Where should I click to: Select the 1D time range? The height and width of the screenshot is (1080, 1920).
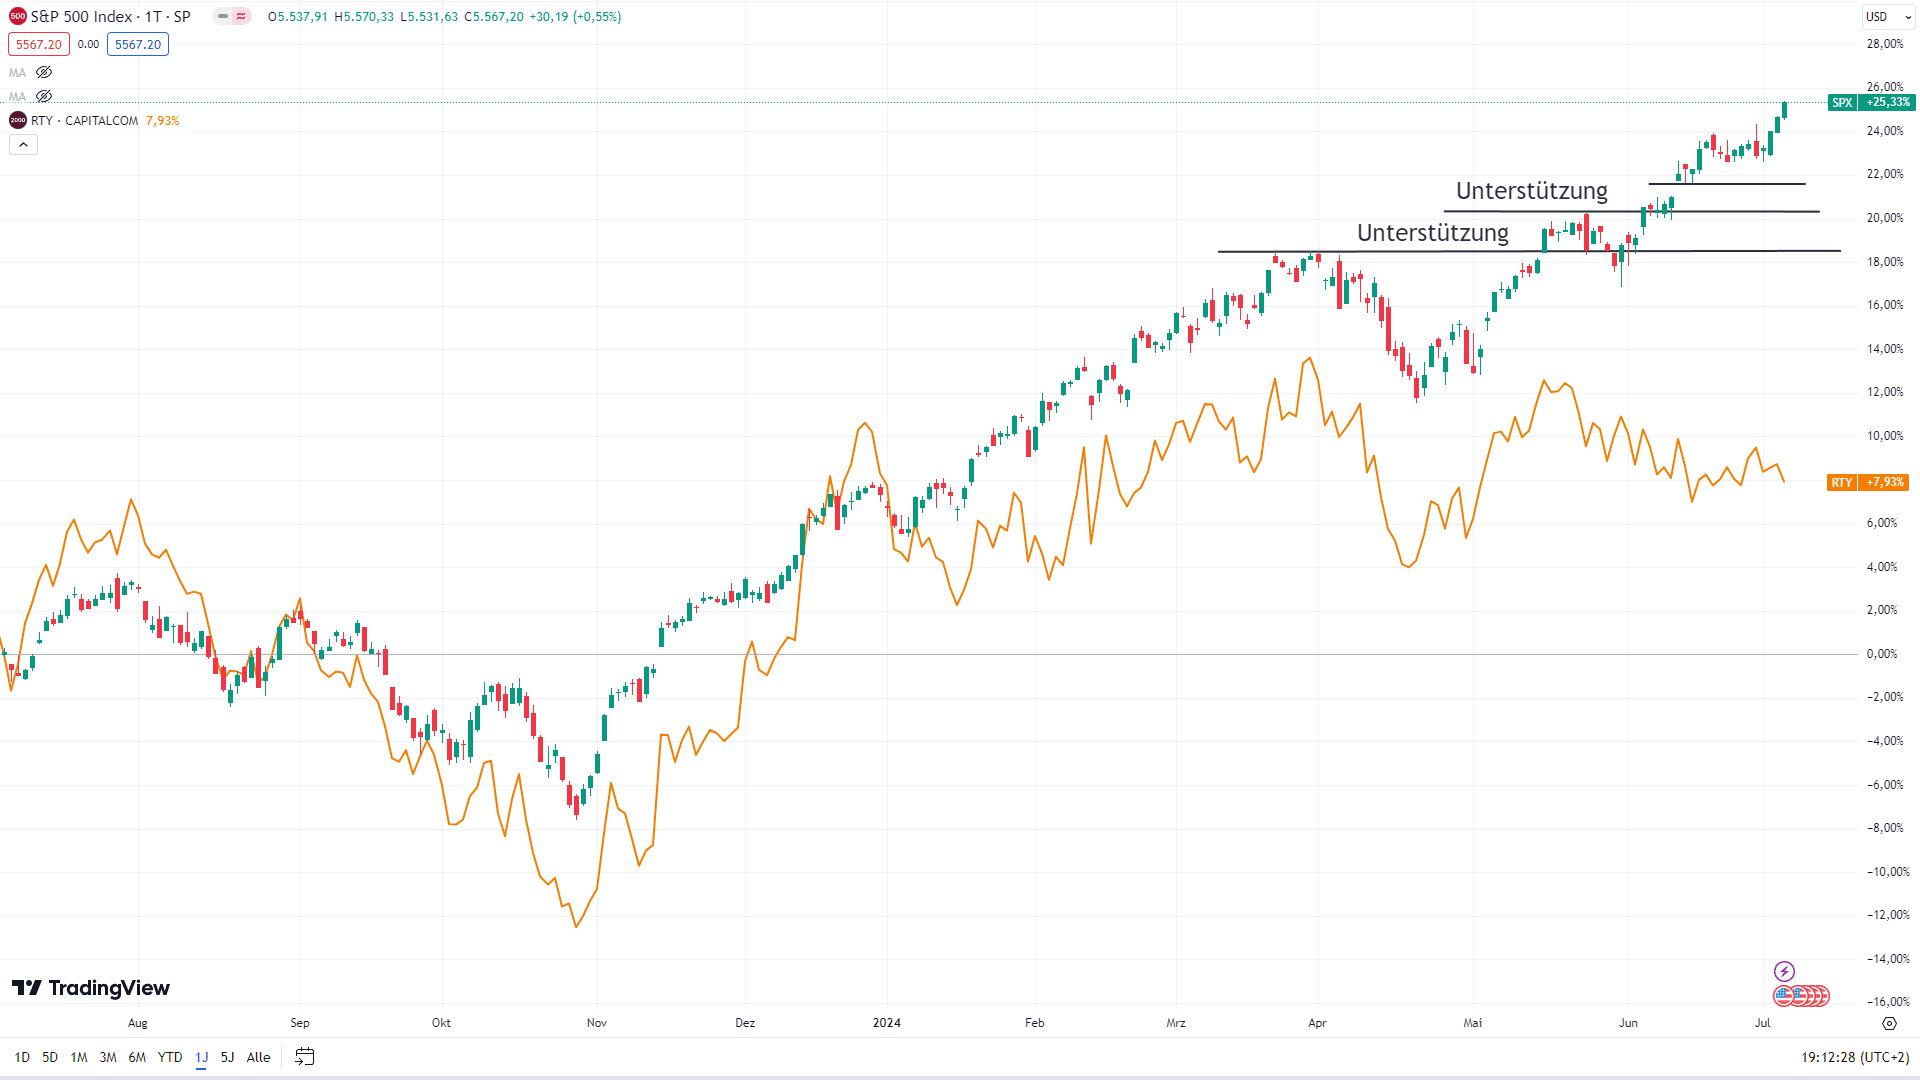(22, 1057)
